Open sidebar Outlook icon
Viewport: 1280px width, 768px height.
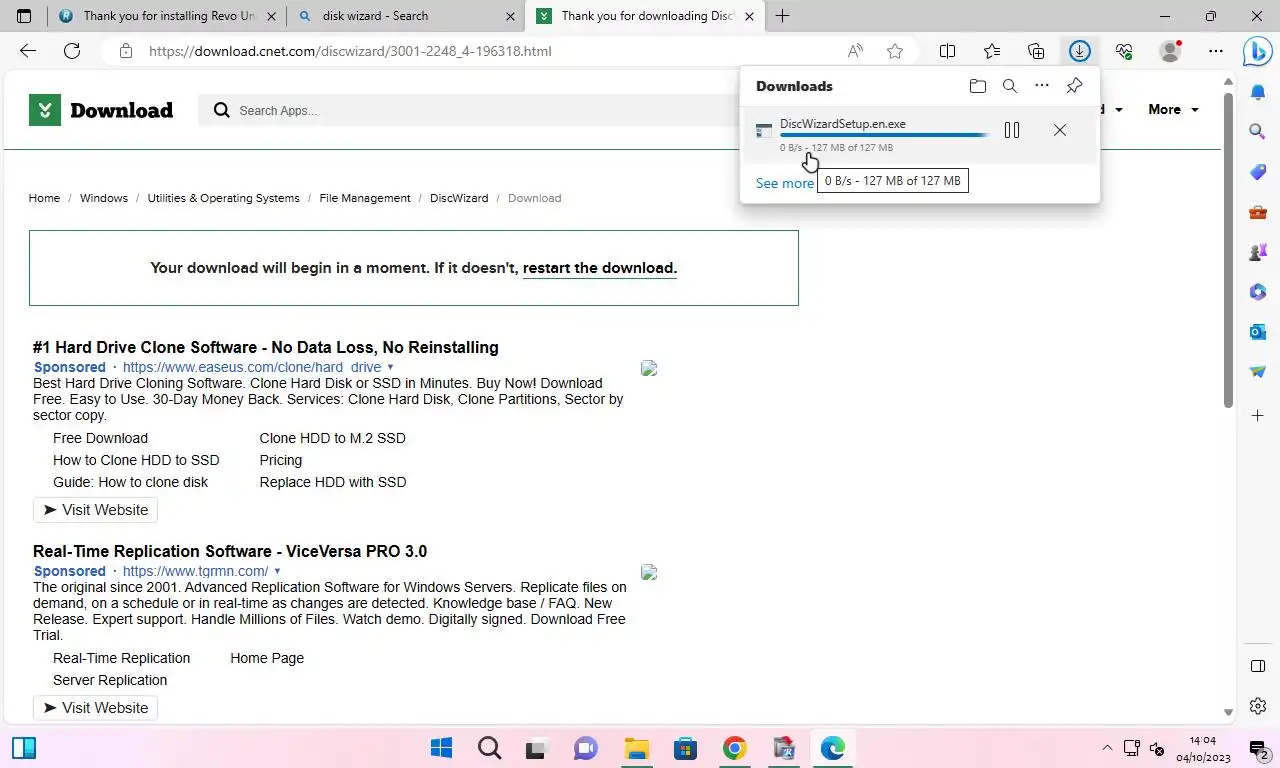1258,332
